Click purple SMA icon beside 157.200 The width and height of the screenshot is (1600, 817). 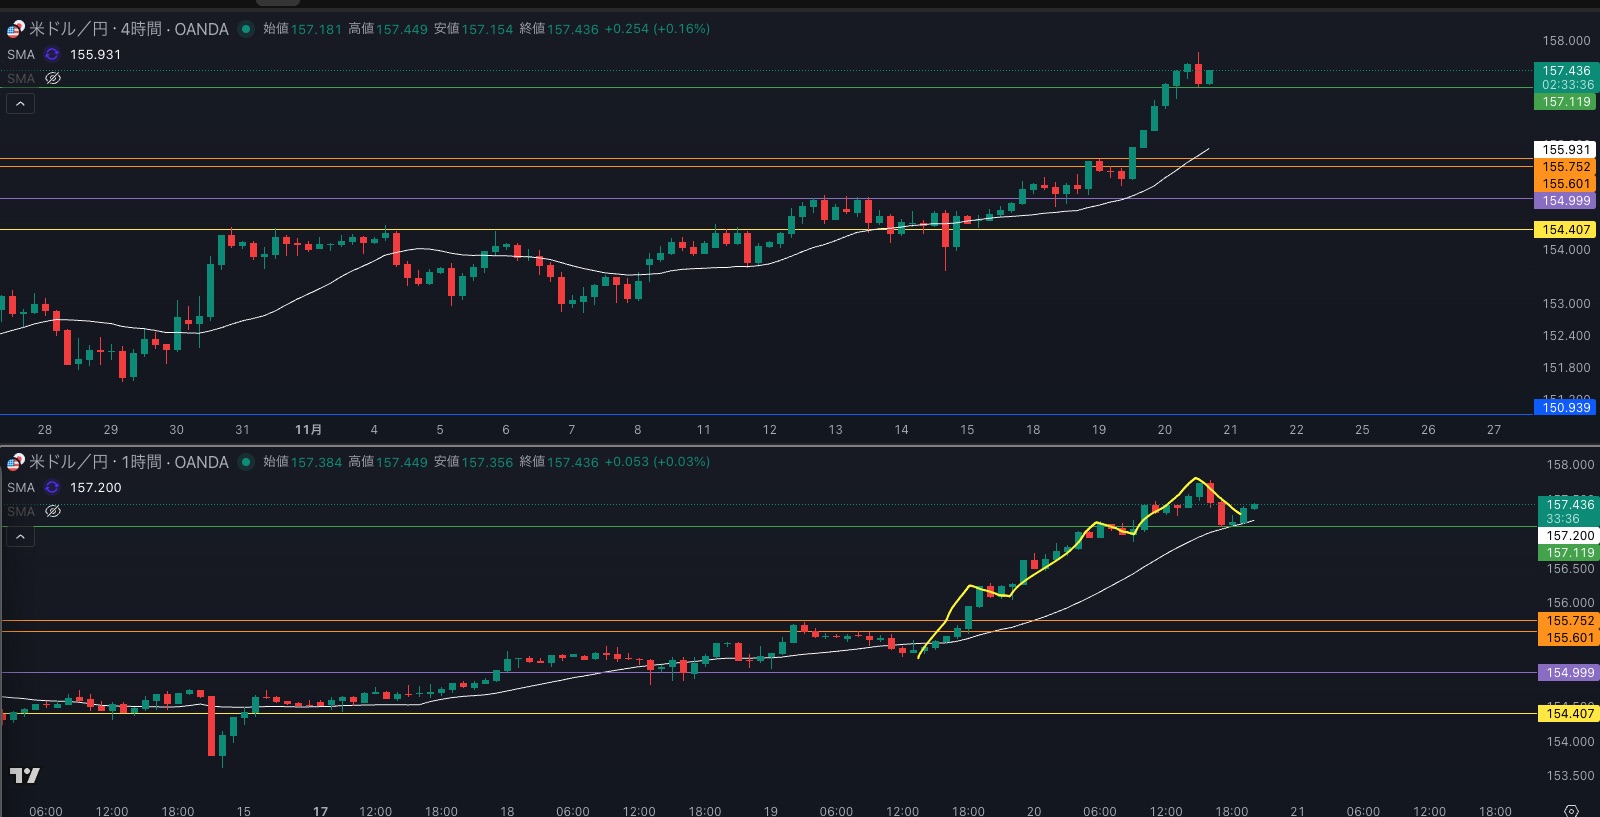(52, 488)
